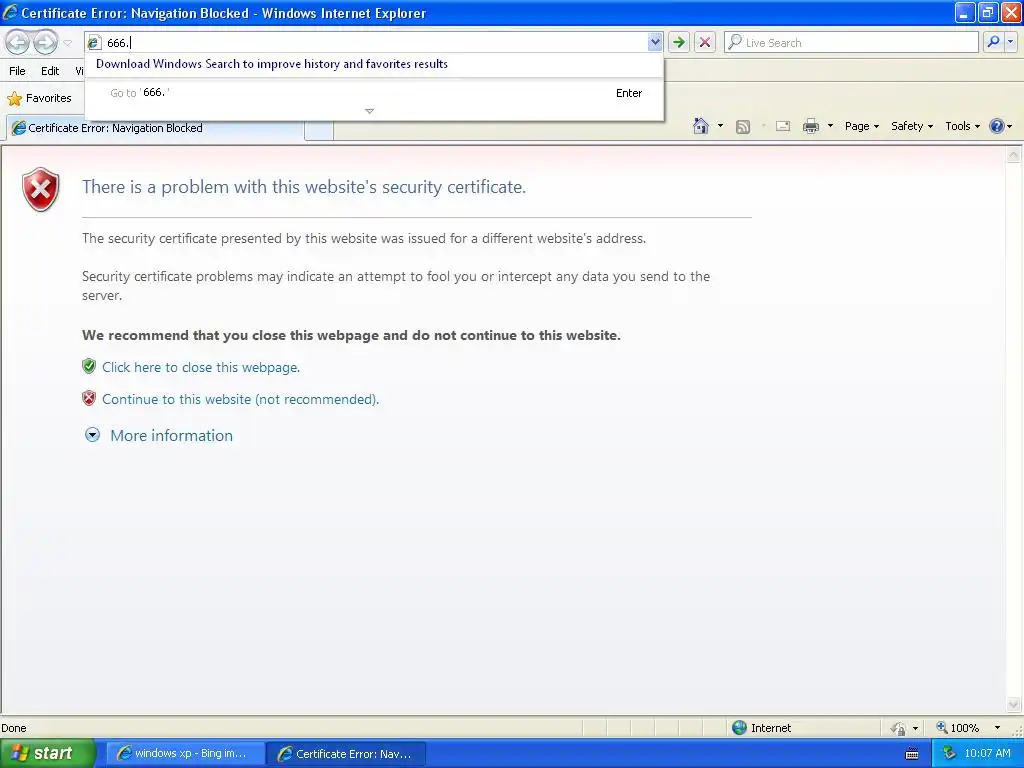1024x768 pixels.
Task: Open Favorites star button
Action: [39, 98]
